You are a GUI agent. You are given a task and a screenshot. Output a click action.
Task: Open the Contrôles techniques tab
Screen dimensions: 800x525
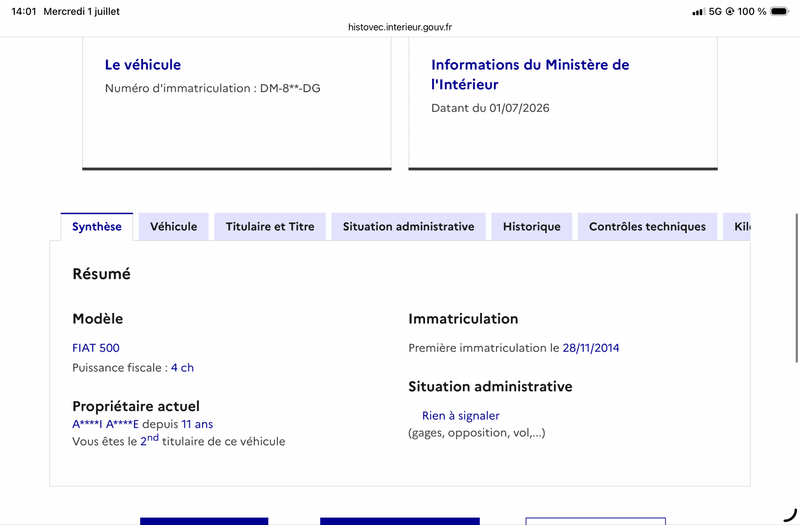(x=647, y=227)
